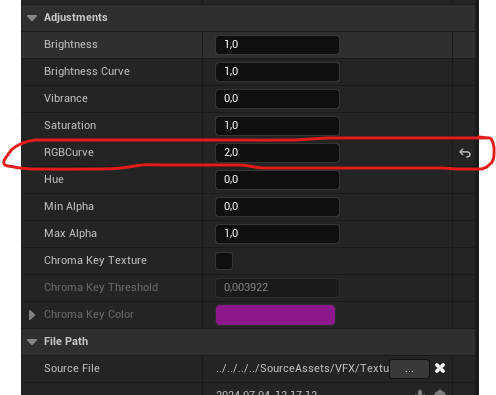Edit the Brightness Curve value field
Viewport: 496px width, 395px height.
(x=277, y=72)
